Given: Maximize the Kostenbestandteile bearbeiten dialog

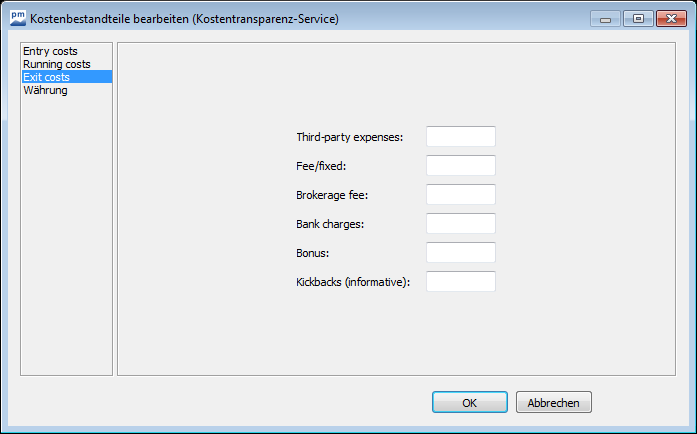Looking at the screenshot, I should pos(636,19).
